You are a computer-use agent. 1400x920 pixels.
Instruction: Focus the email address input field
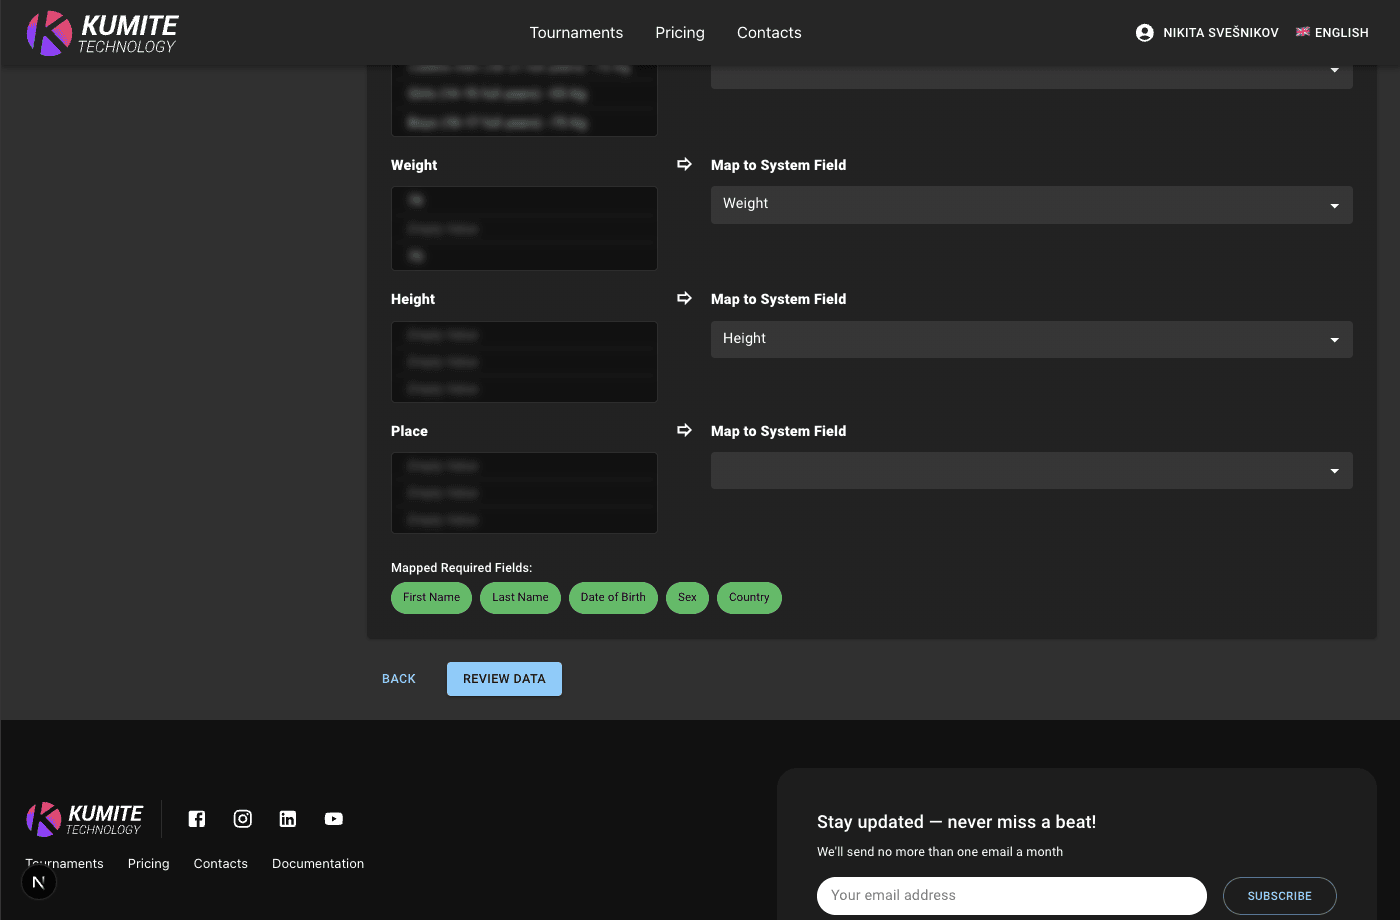click(x=1011, y=896)
